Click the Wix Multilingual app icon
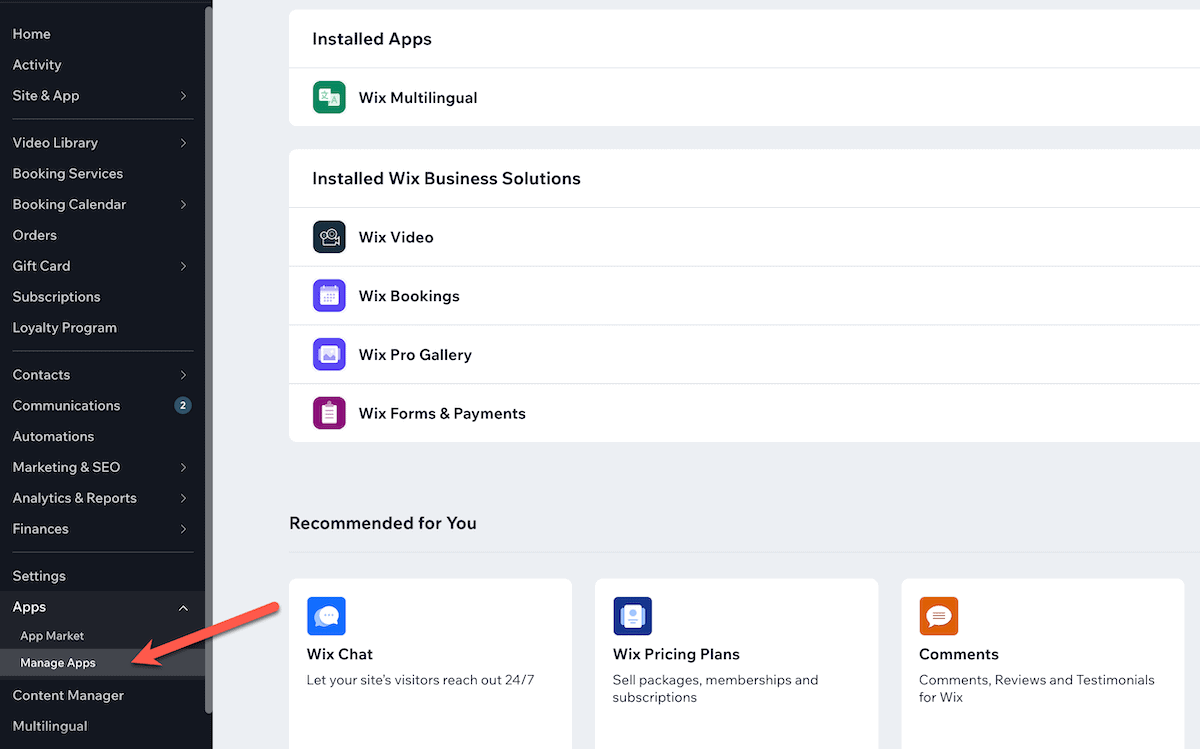Image resolution: width=1200 pixels, height=749 pixels. click(x=329, y=97)
